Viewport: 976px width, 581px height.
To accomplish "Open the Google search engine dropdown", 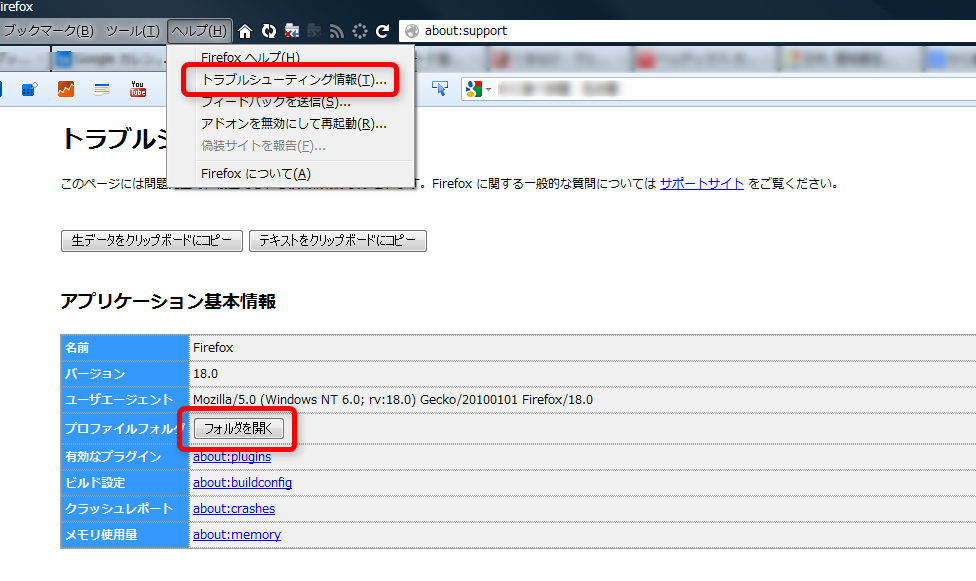I will coord(478,90).
